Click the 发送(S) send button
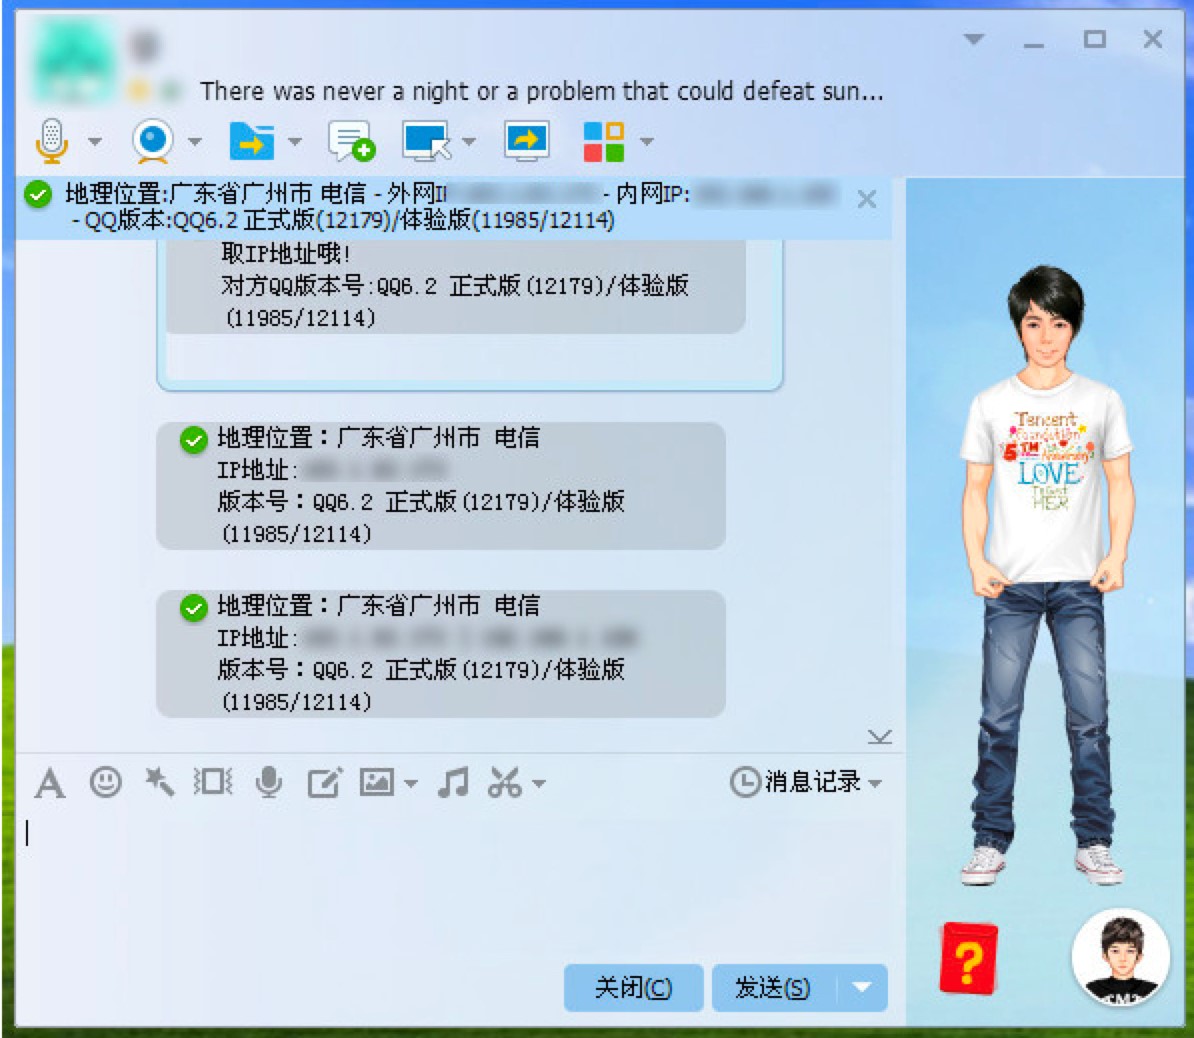Screen dimensions: 1194x1038 click(774, 988)
